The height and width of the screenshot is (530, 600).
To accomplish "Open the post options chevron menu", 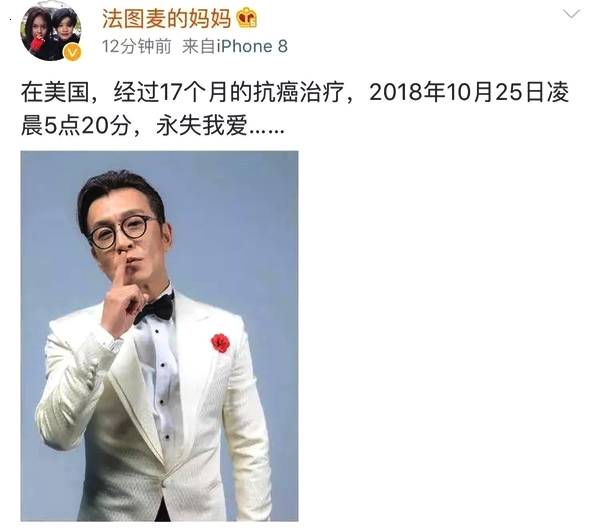I will tap(571, 15).
